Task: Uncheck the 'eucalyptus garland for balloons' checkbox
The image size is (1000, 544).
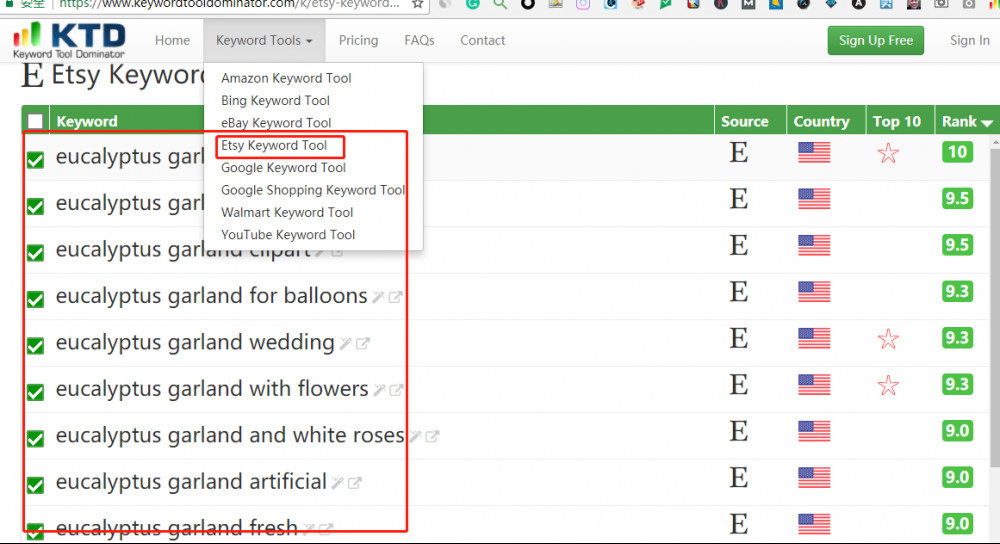Action: point(36,299)
